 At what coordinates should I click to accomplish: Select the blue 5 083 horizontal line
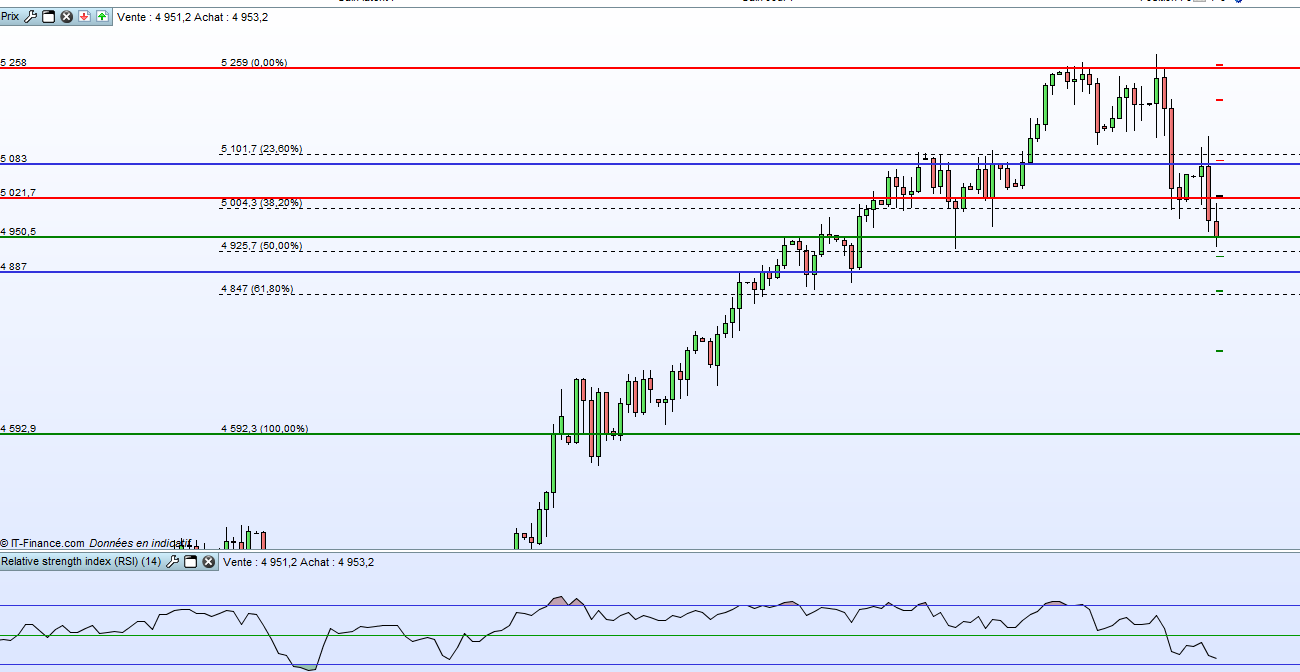click(650, 164)
